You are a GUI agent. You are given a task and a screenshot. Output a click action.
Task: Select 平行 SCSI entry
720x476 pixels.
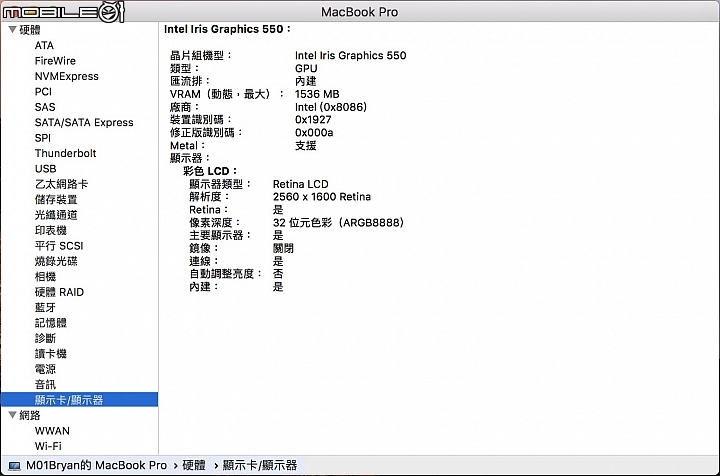click(x=59, y=246)
